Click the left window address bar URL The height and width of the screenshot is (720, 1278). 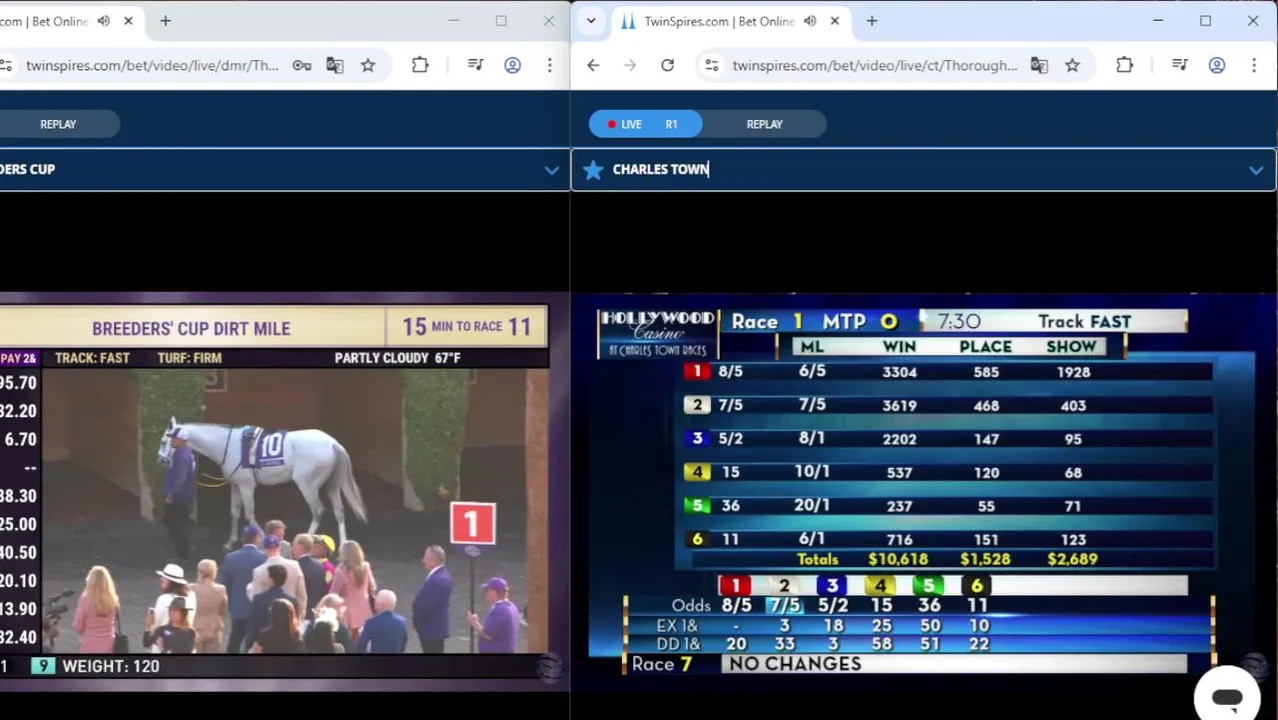tap(152, 65)
